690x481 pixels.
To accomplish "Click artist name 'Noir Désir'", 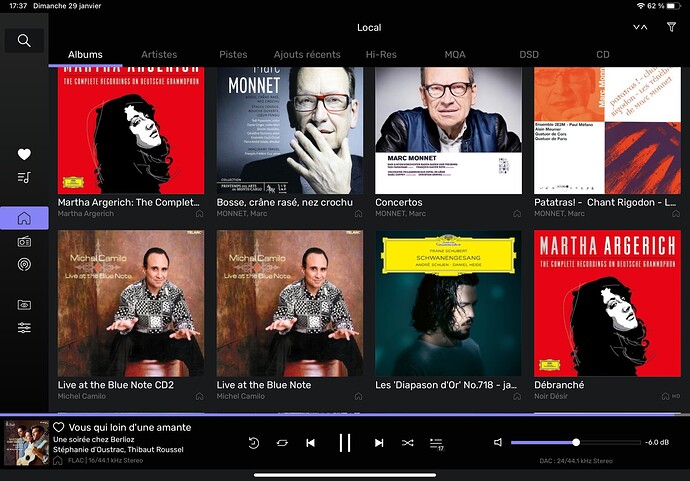I will [x=551, y=396].
